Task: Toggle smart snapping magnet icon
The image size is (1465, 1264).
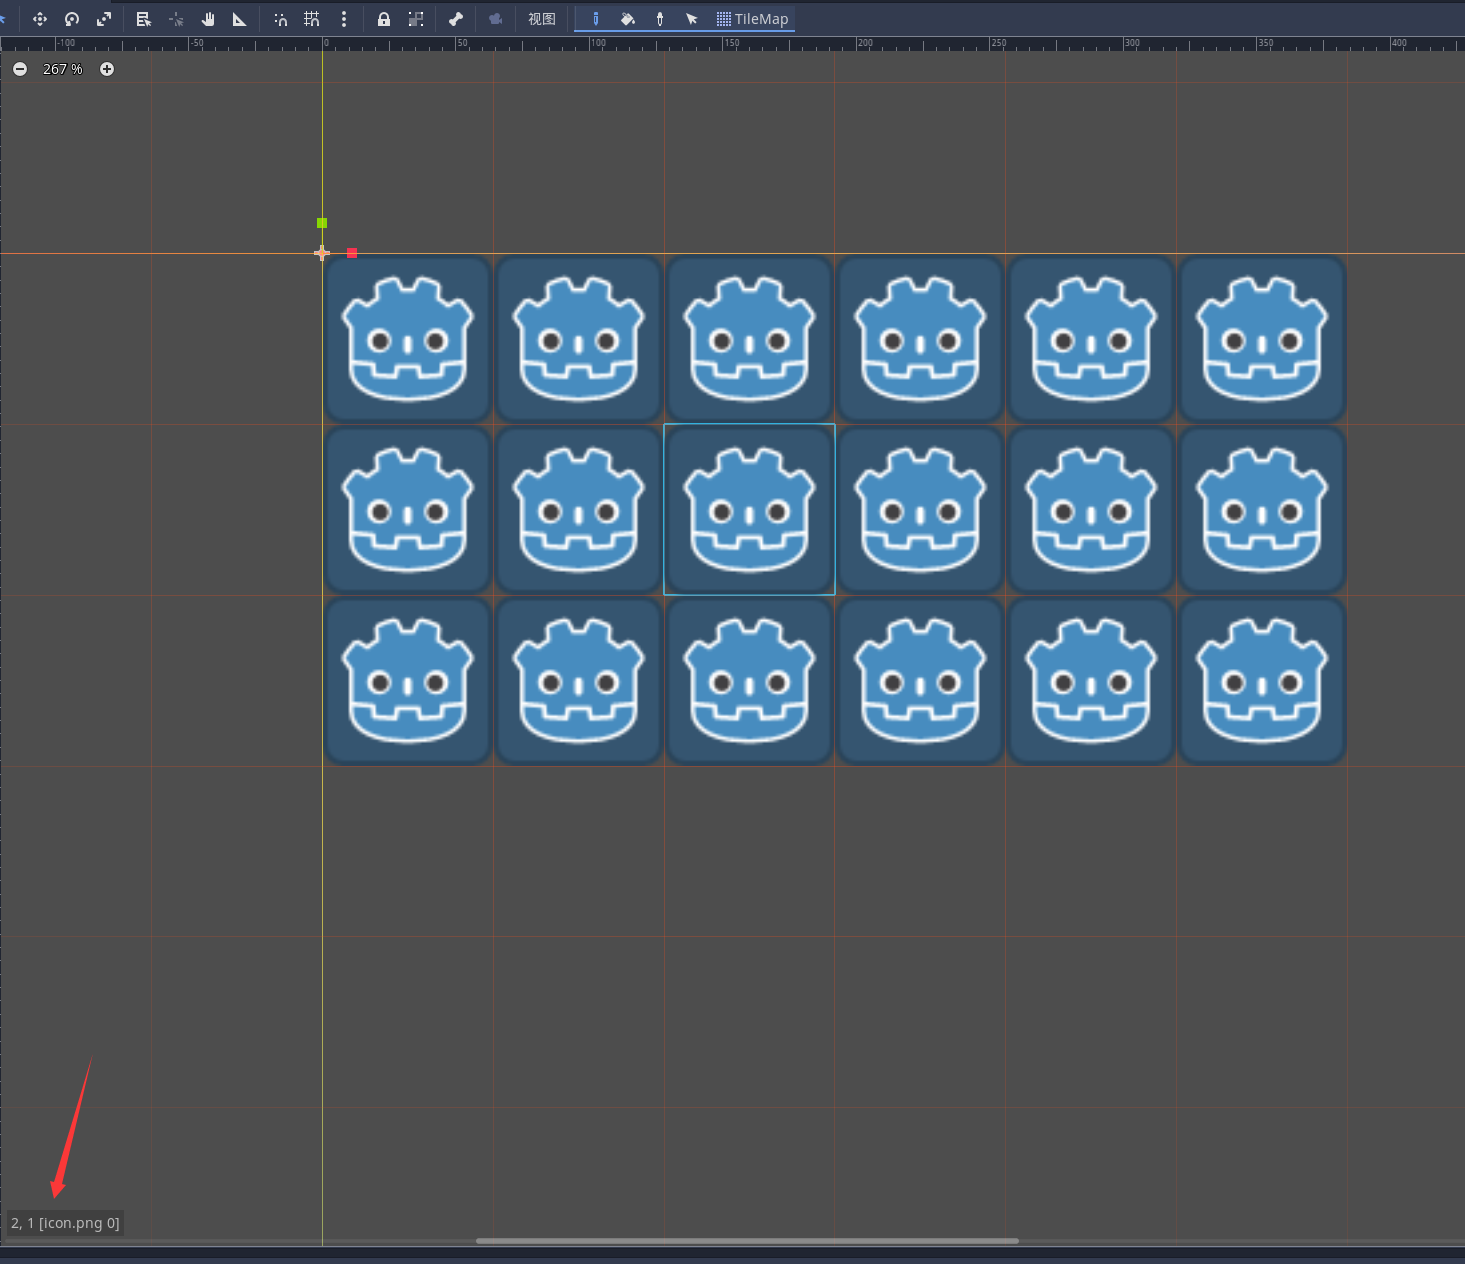Action: (280, 19)
